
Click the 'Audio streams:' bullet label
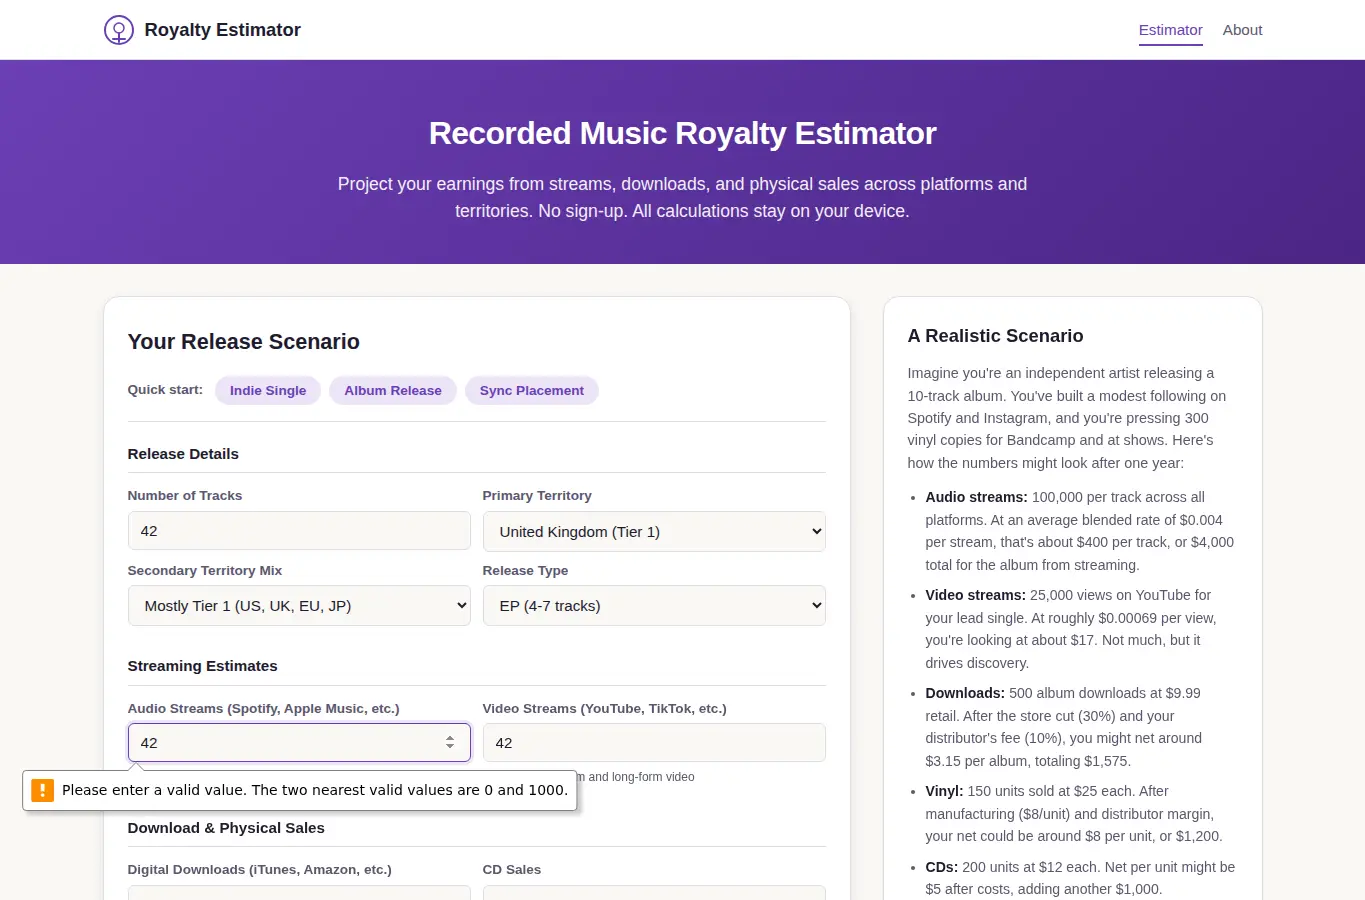976,497
